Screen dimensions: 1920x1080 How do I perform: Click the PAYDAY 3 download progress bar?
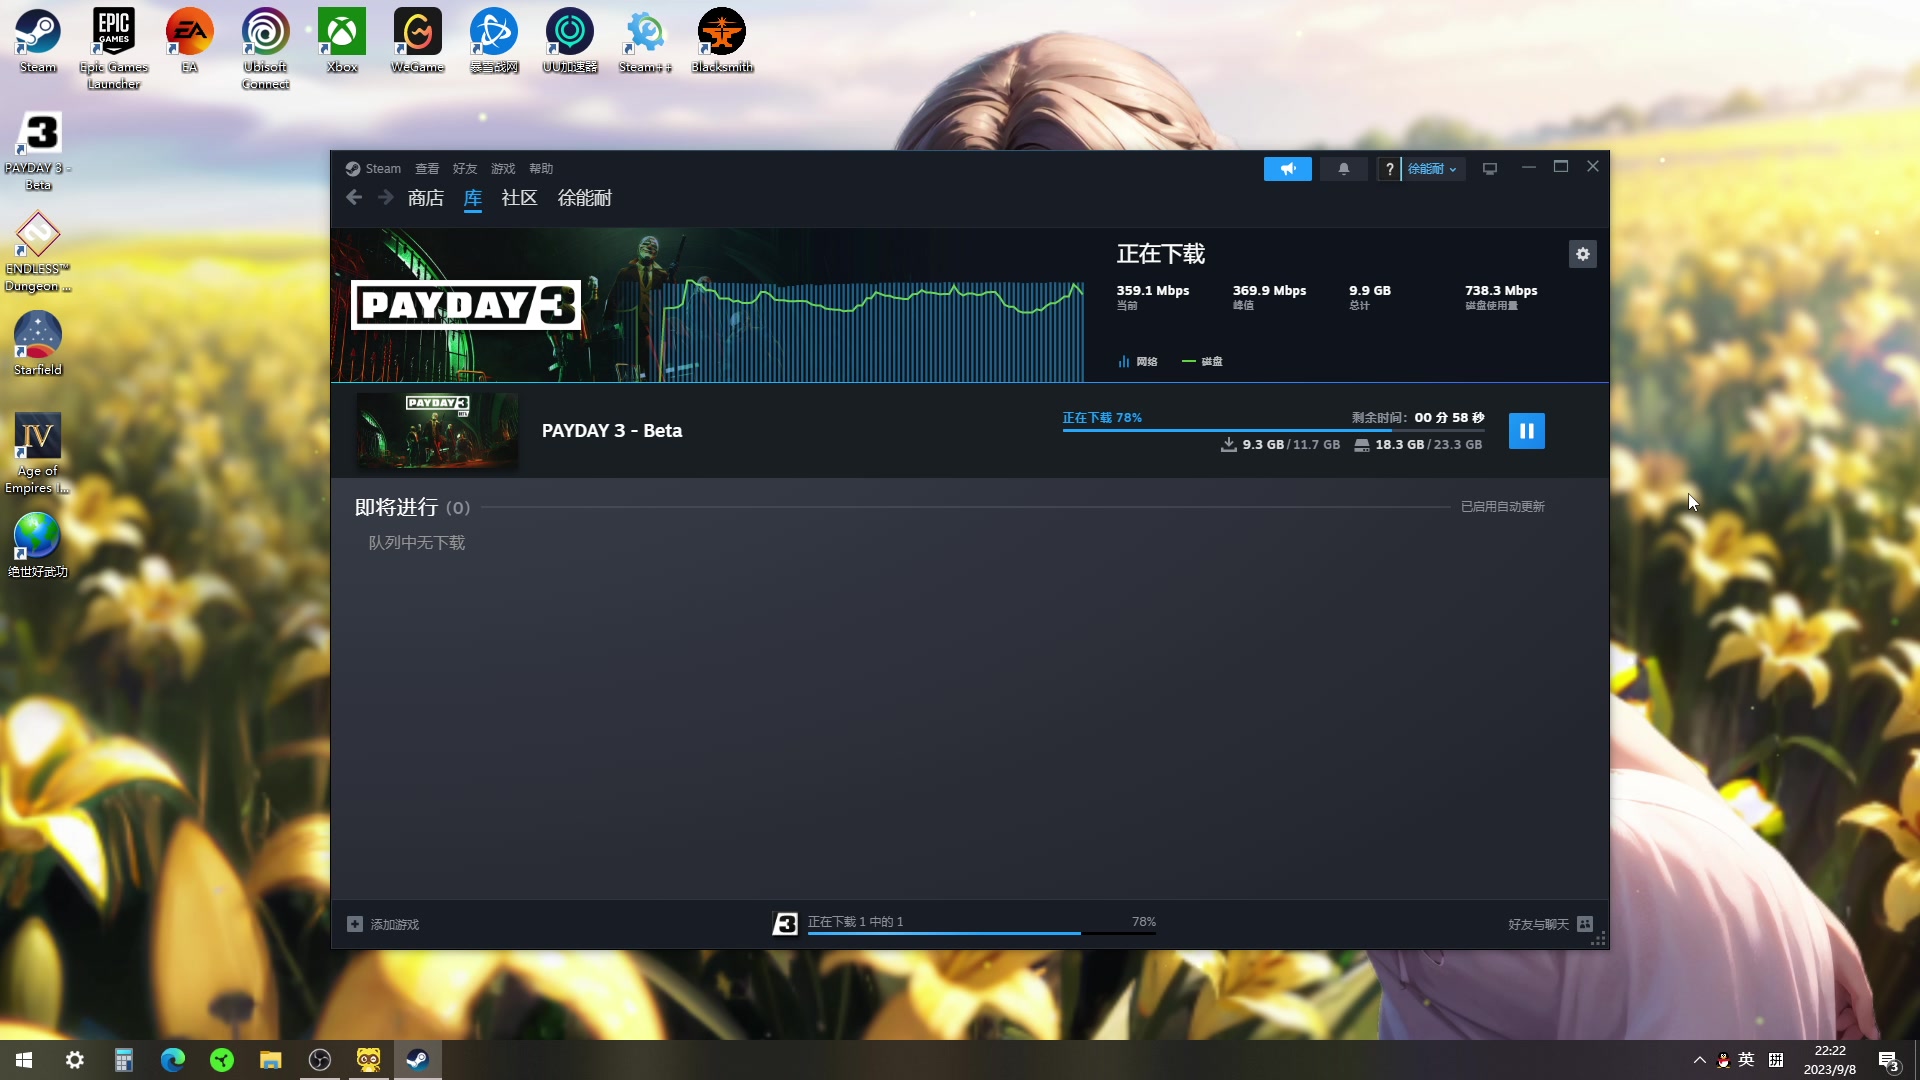point(1273,430)
